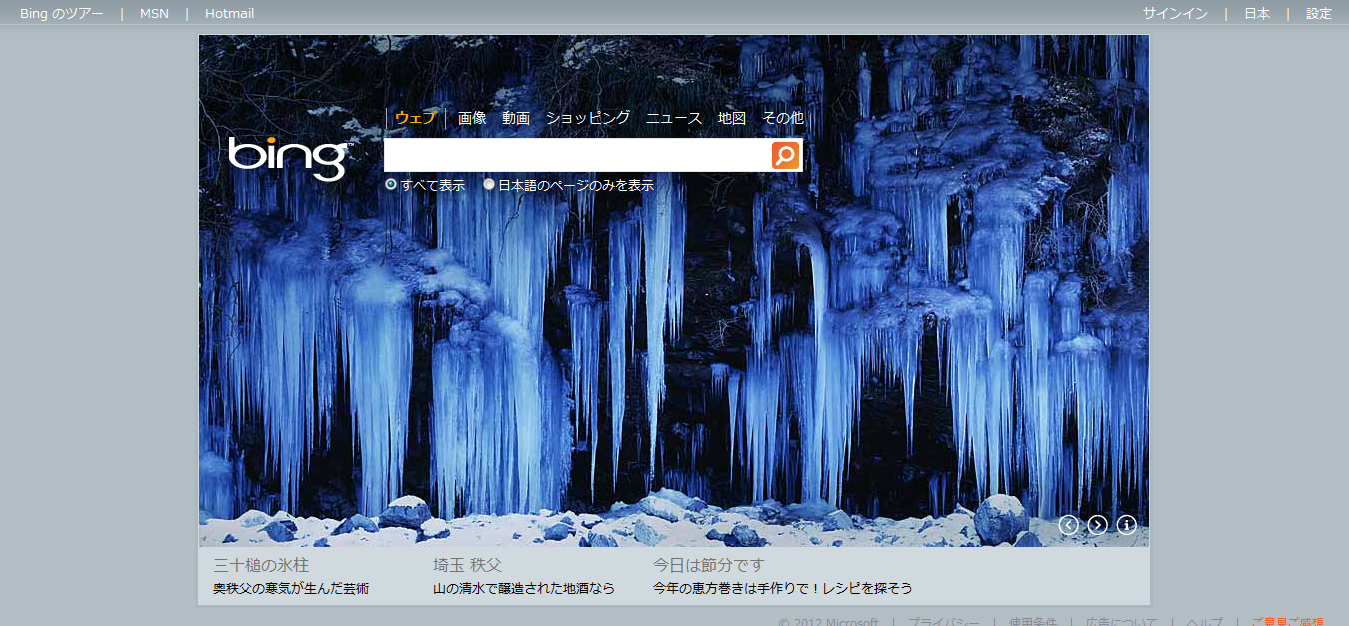Click the サインイン link
The height and width of the screenshot is (626, 1349).
[1175, 14]
